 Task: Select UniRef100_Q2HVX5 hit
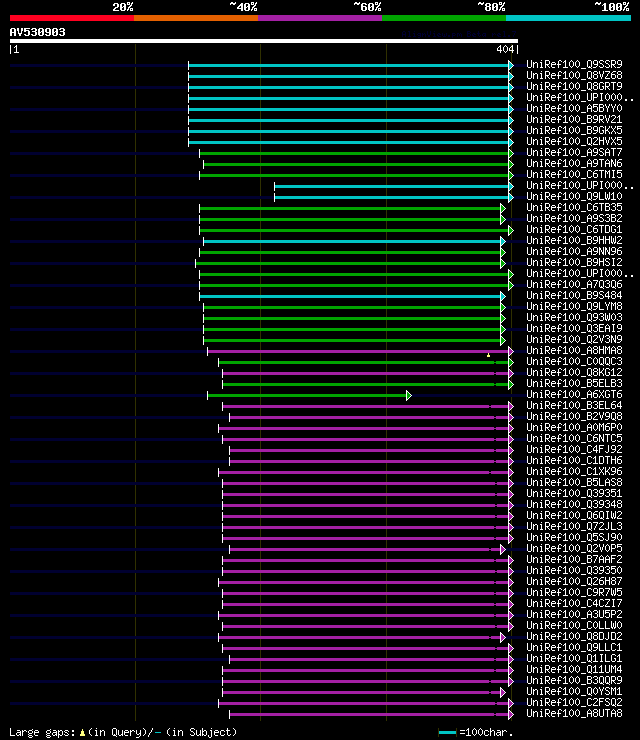pos(574,141)
